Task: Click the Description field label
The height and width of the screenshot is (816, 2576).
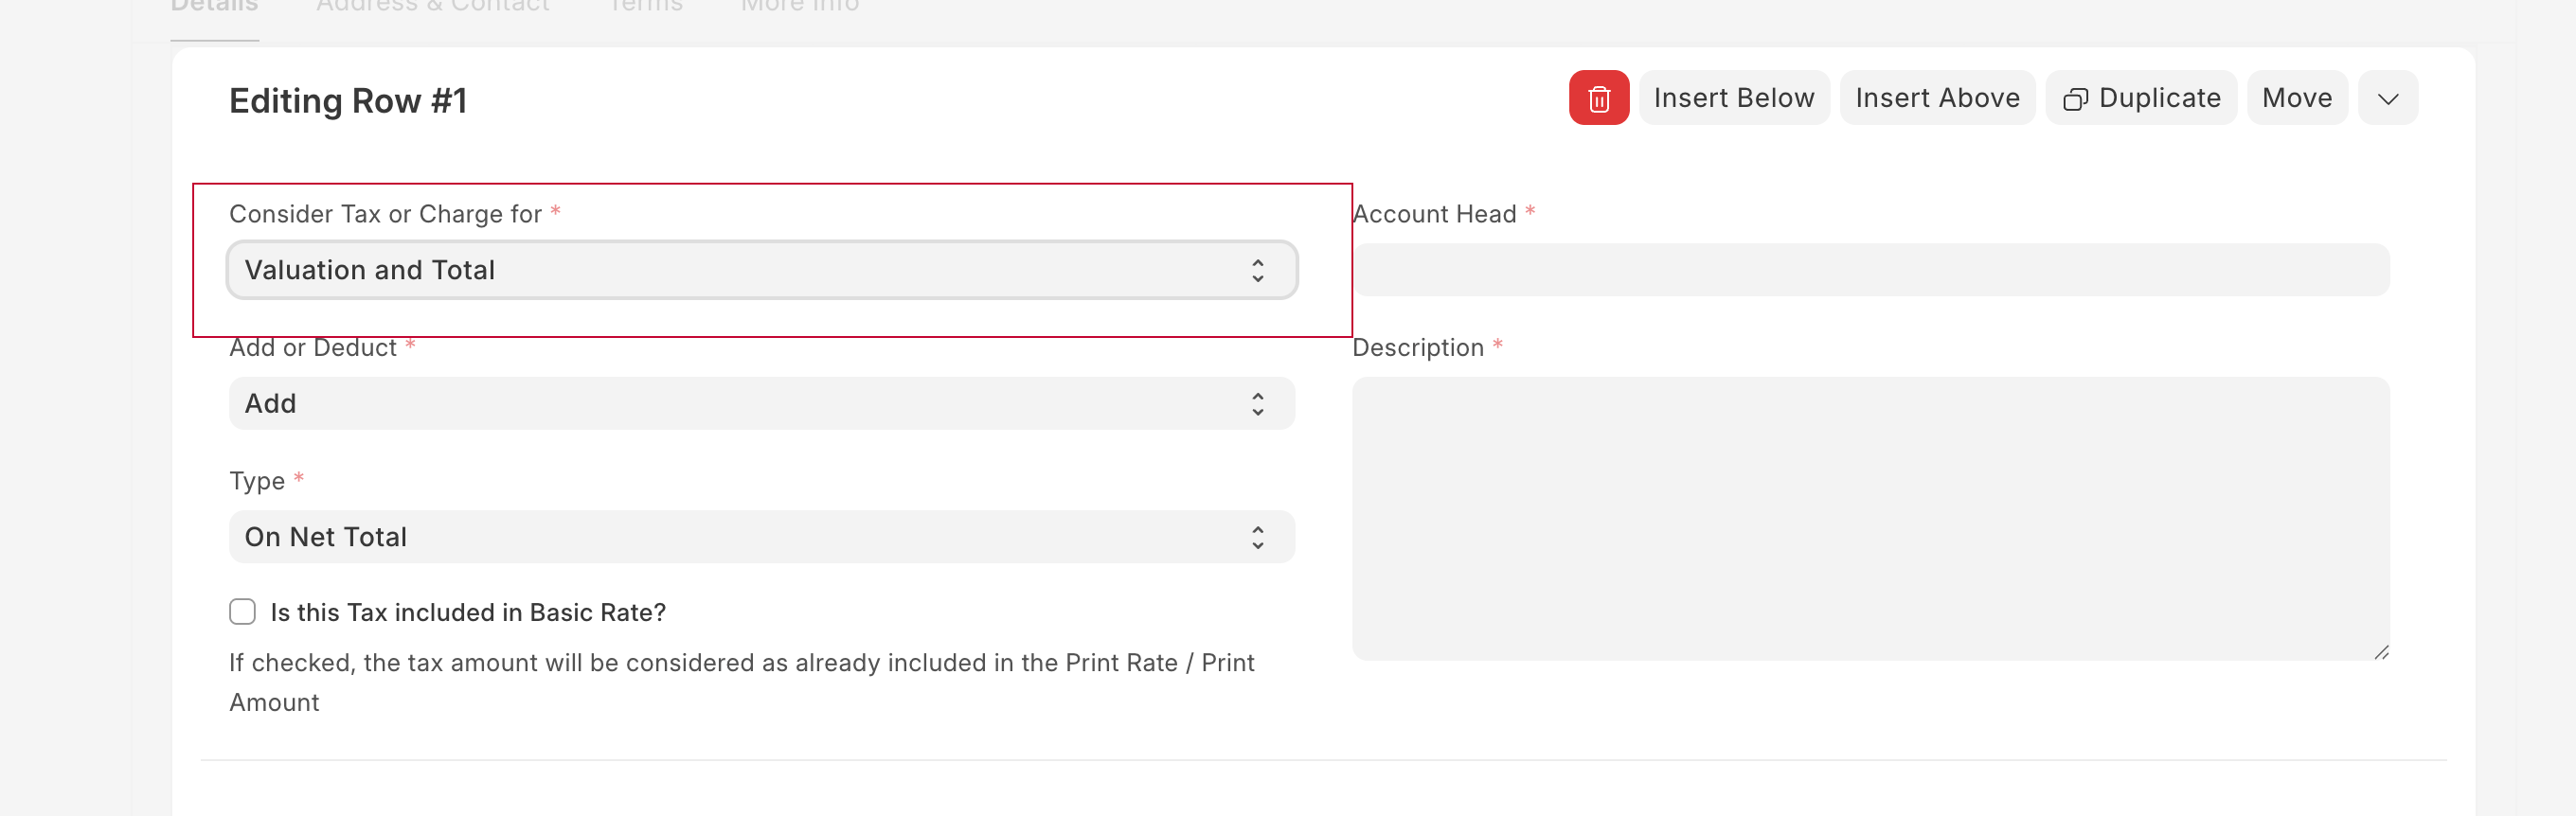Action: coord(1418,348)
